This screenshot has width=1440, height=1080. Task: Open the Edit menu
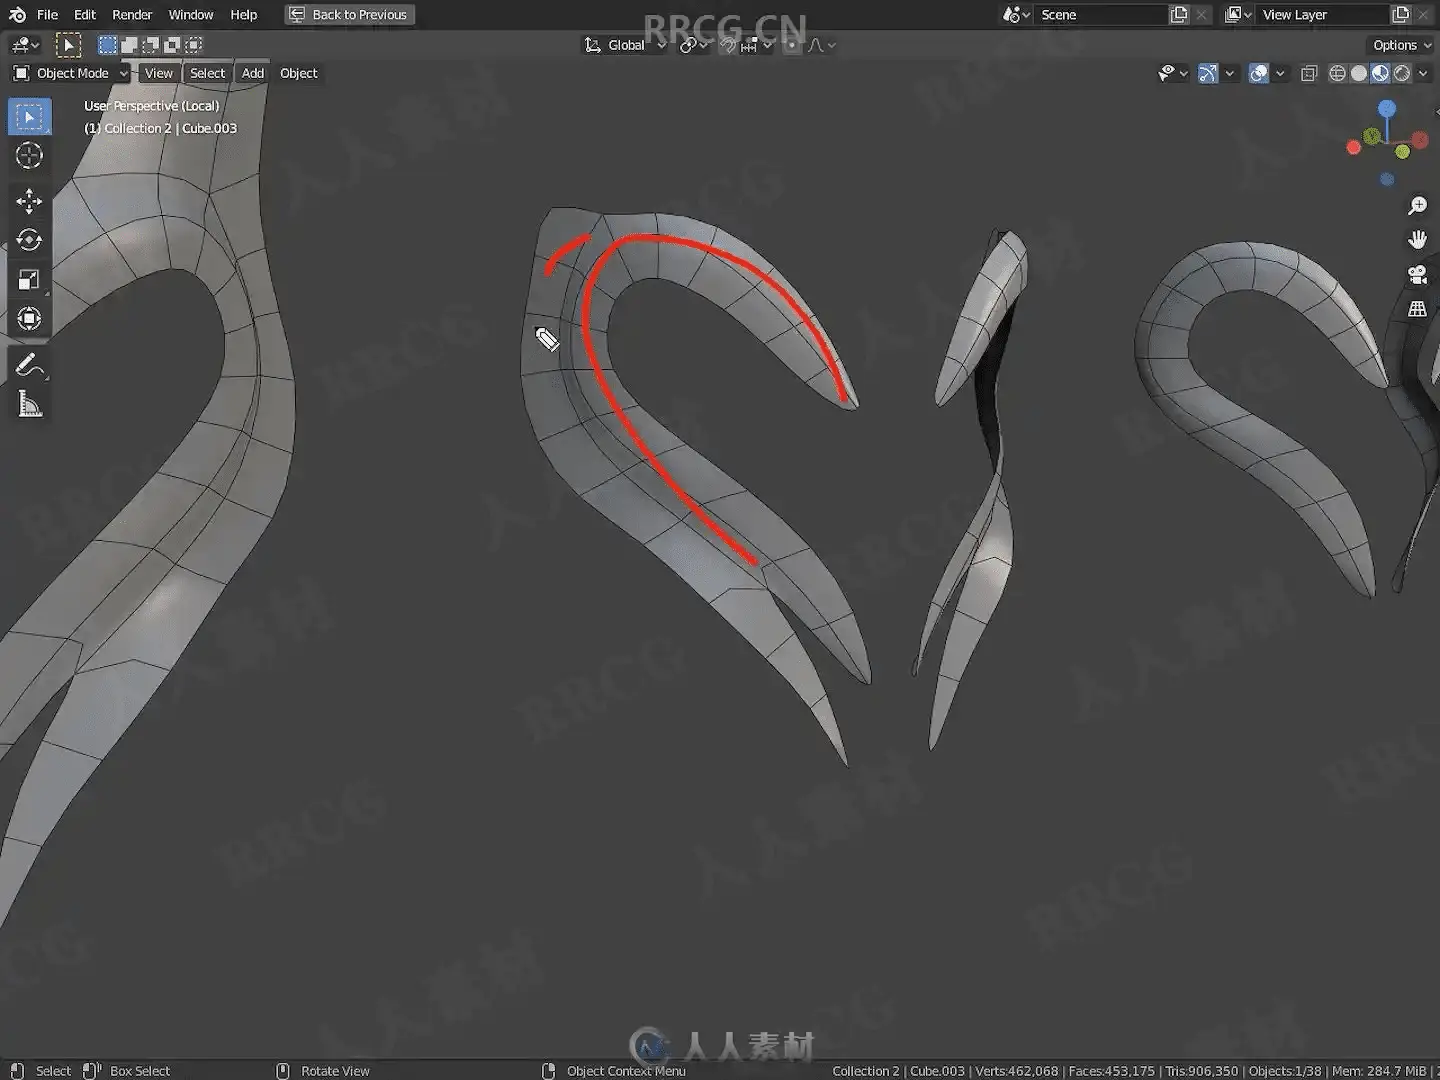85,15
